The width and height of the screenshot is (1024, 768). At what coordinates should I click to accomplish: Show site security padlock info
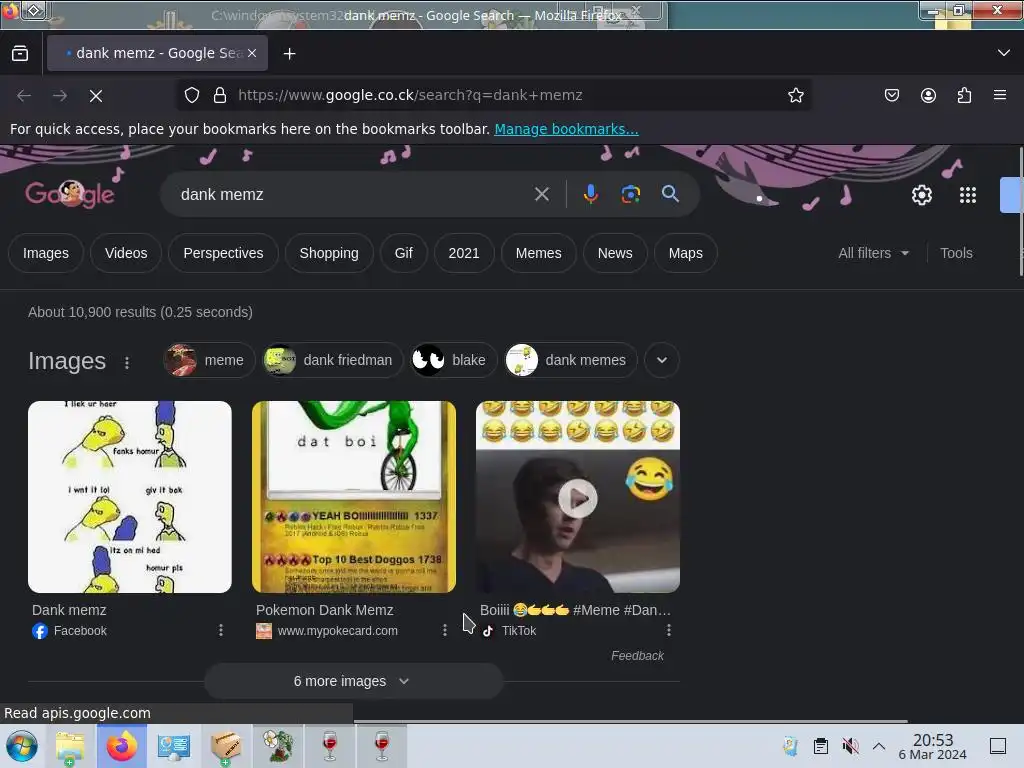[220, 95]
